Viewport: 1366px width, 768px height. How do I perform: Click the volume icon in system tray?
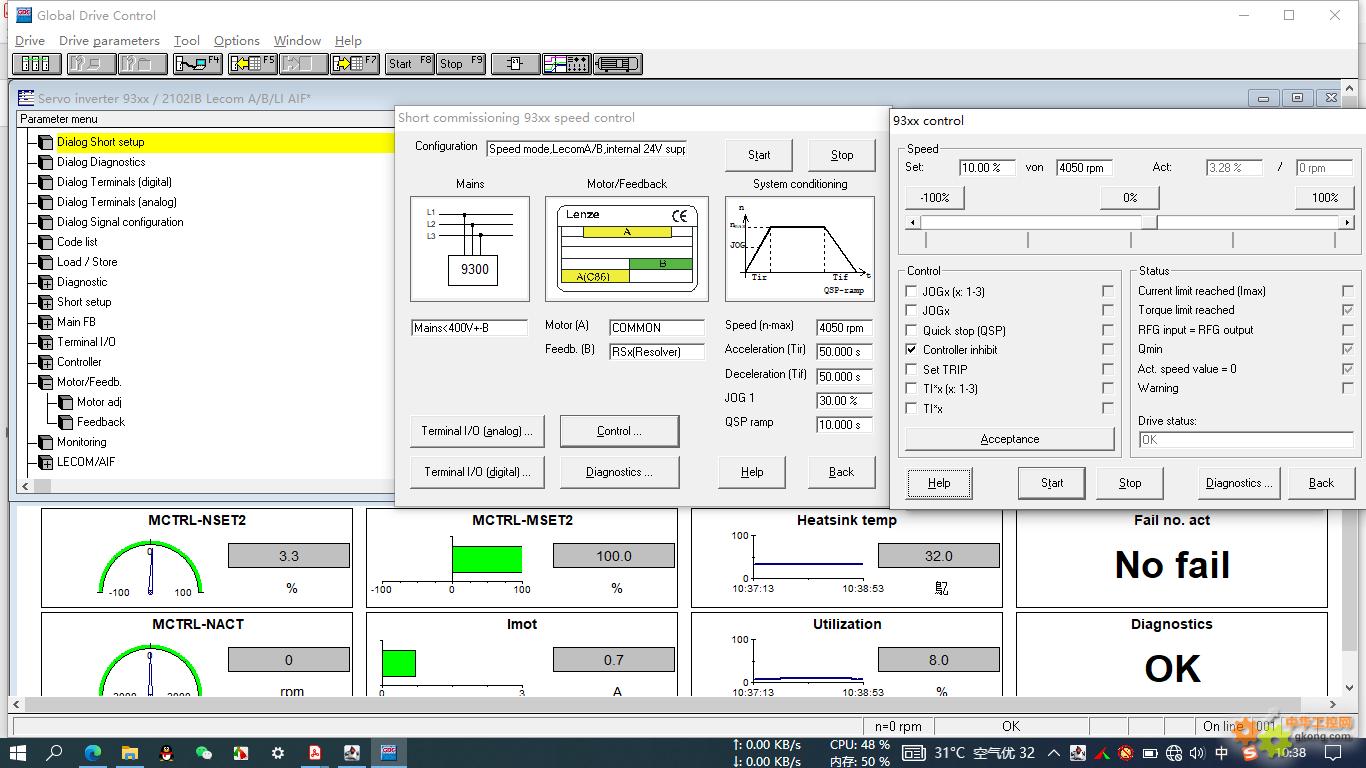[x=1198, y=753]
